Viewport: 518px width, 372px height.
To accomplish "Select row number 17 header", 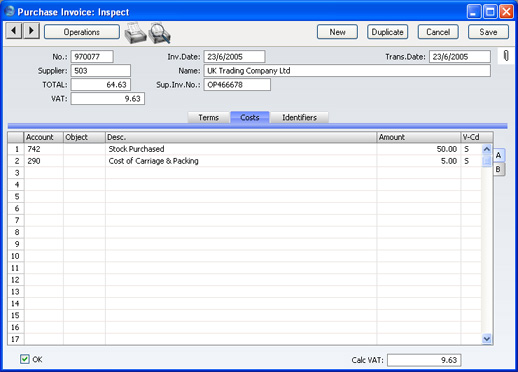I will pyautogui.click(x=16, y=339).
